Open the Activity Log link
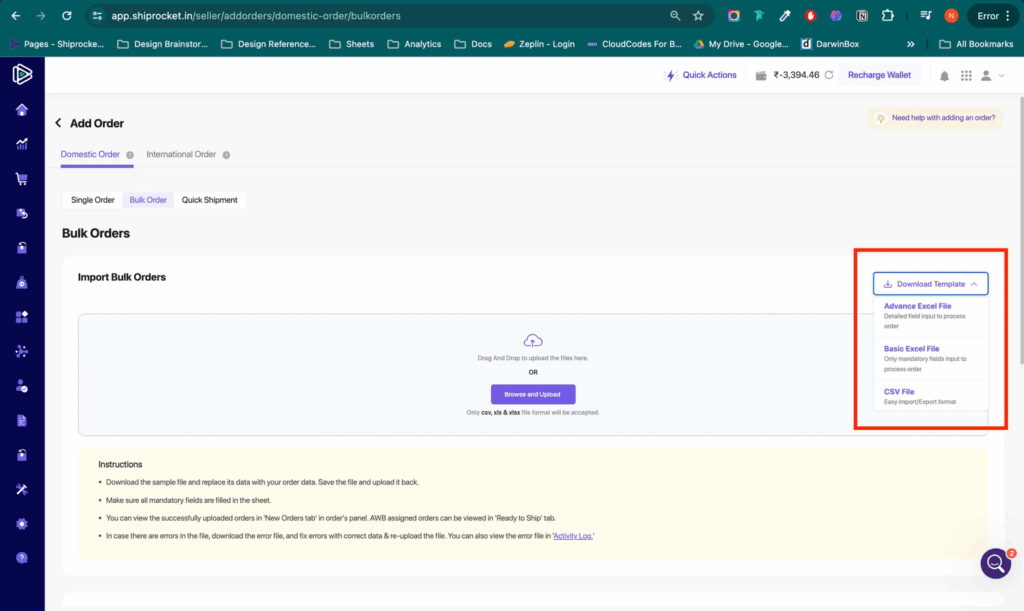 (x=579, y=537)
